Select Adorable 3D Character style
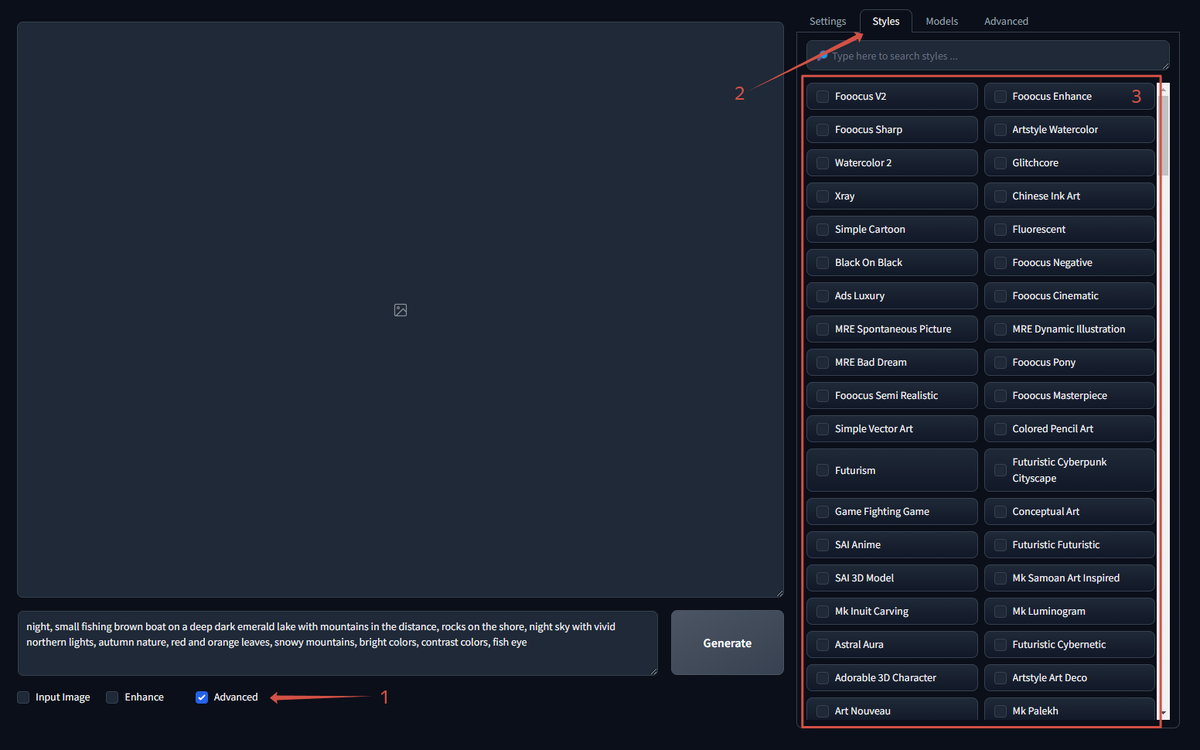1200x750 pixels. tap(822, 678)
